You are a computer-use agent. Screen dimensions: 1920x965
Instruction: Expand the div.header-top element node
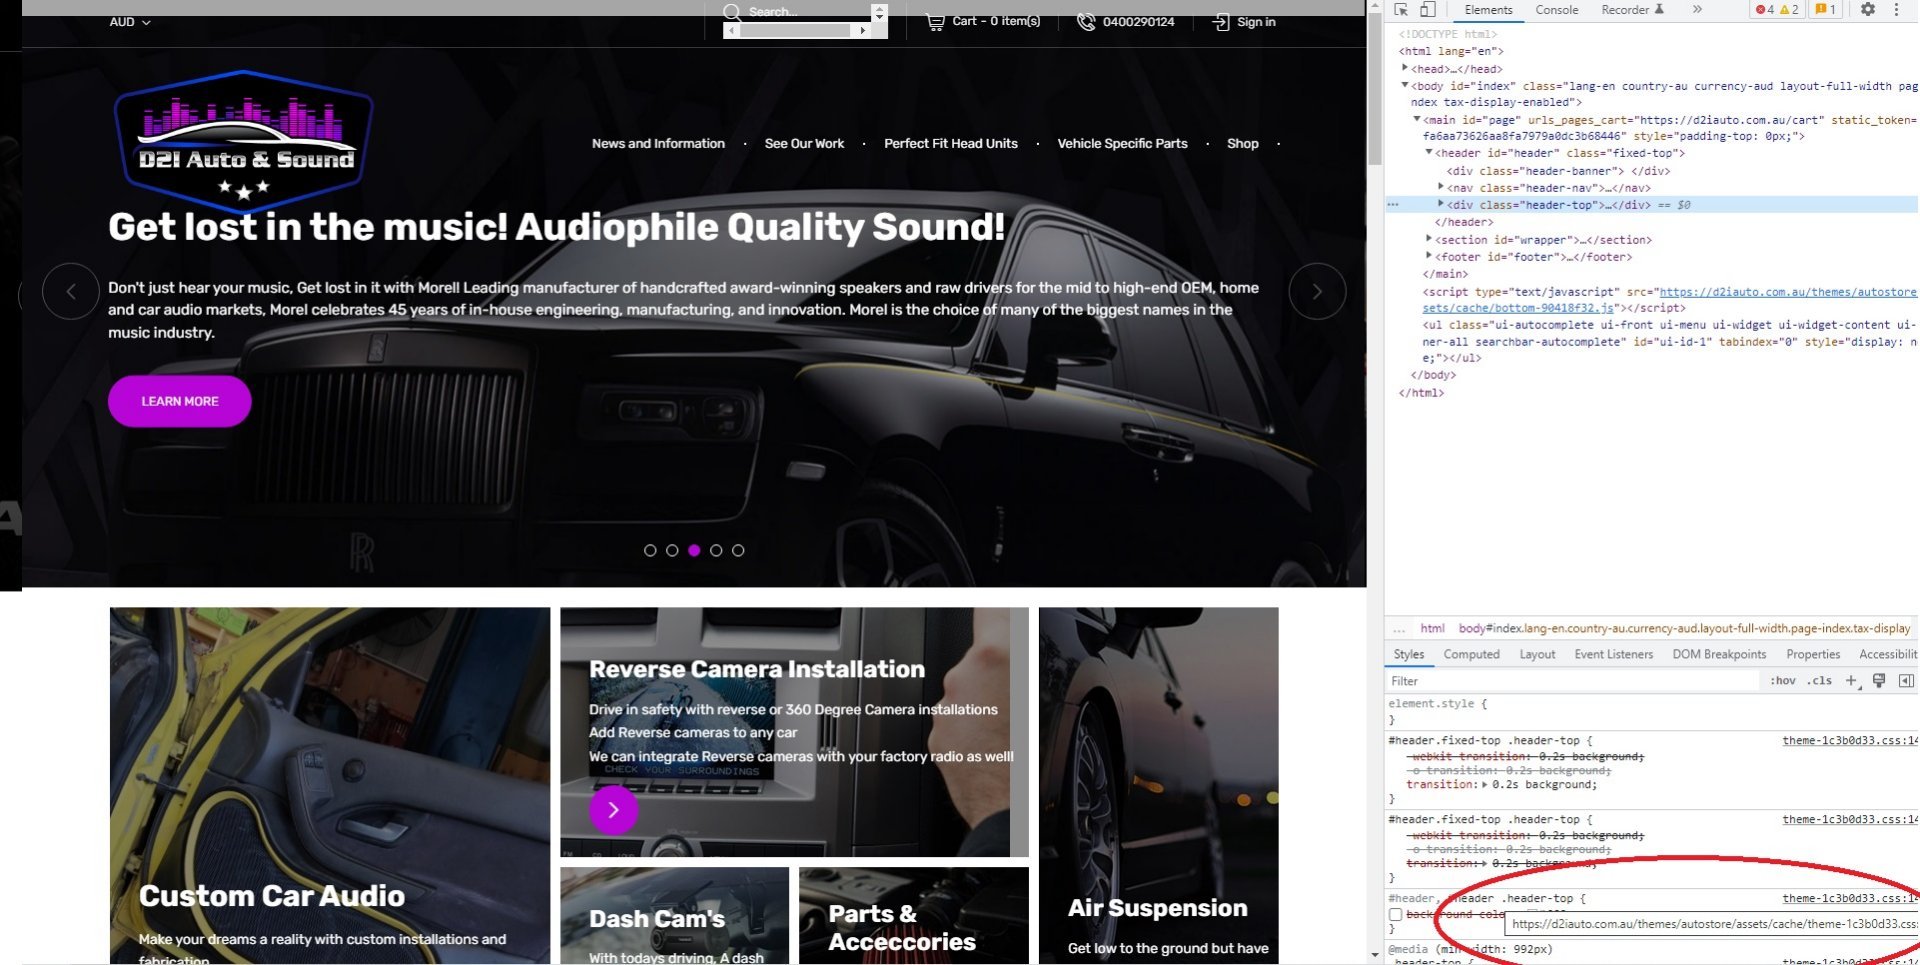click(1441, 205)
